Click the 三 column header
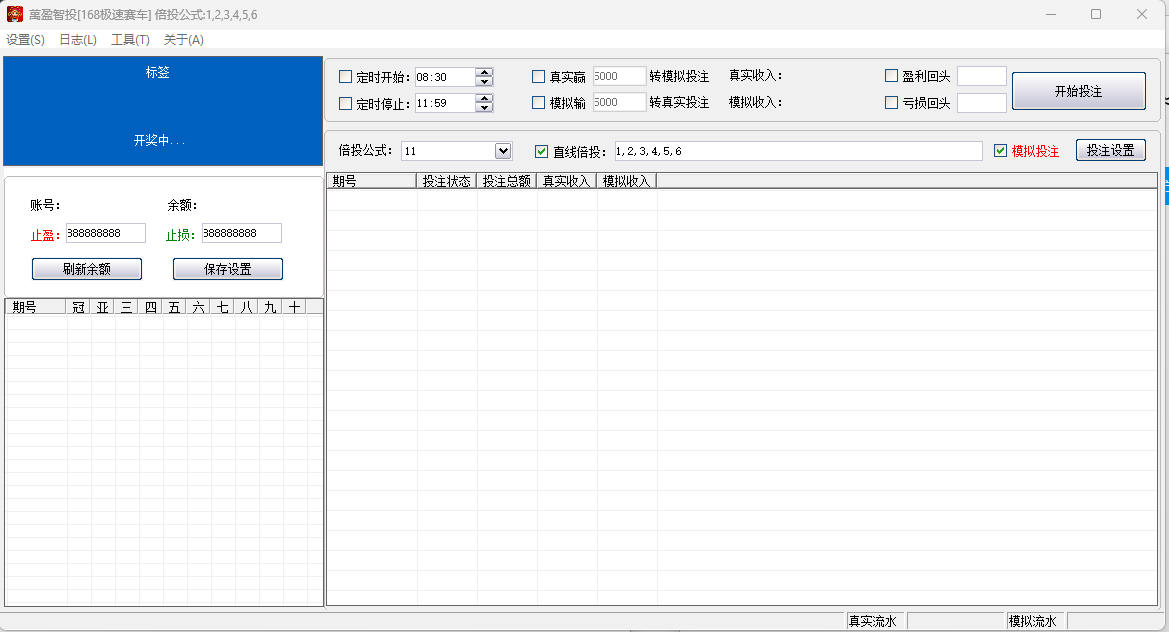This screenshot has height=632, width=1169. 126,306
